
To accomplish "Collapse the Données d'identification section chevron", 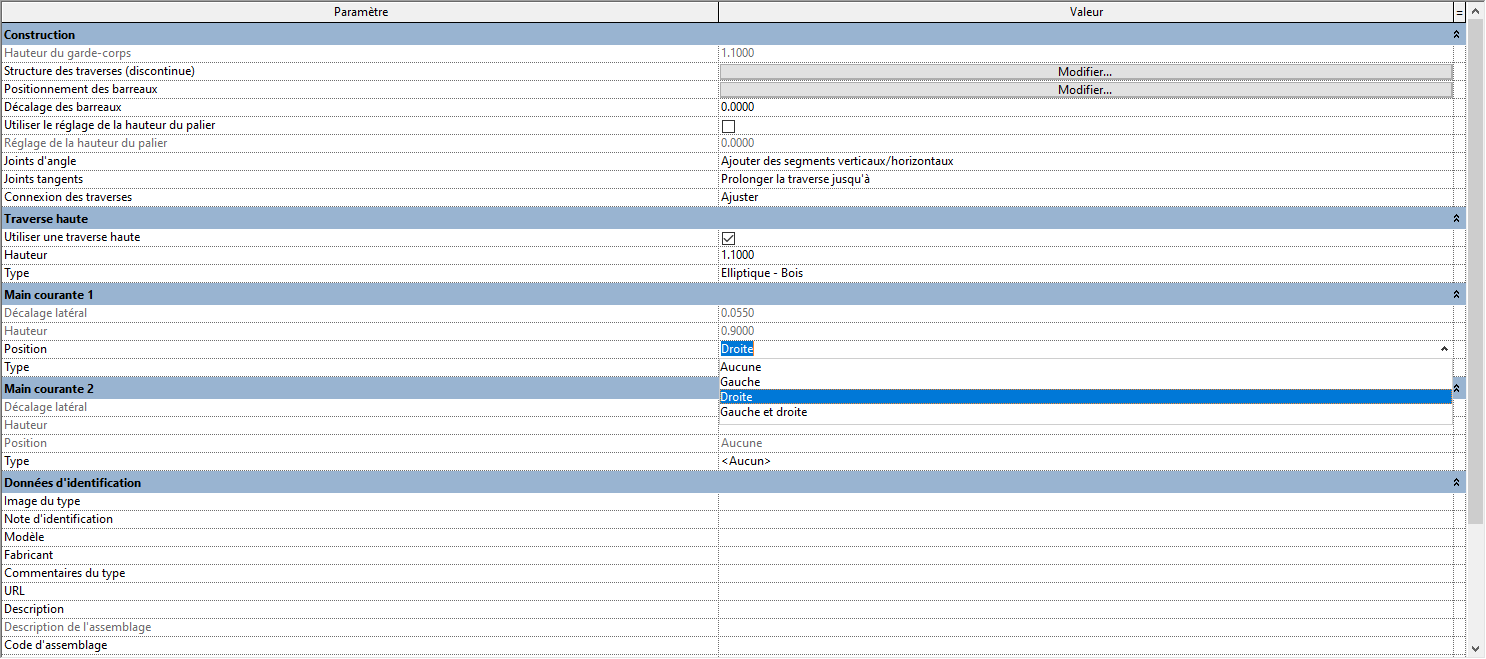I will tap(1456, 483).
